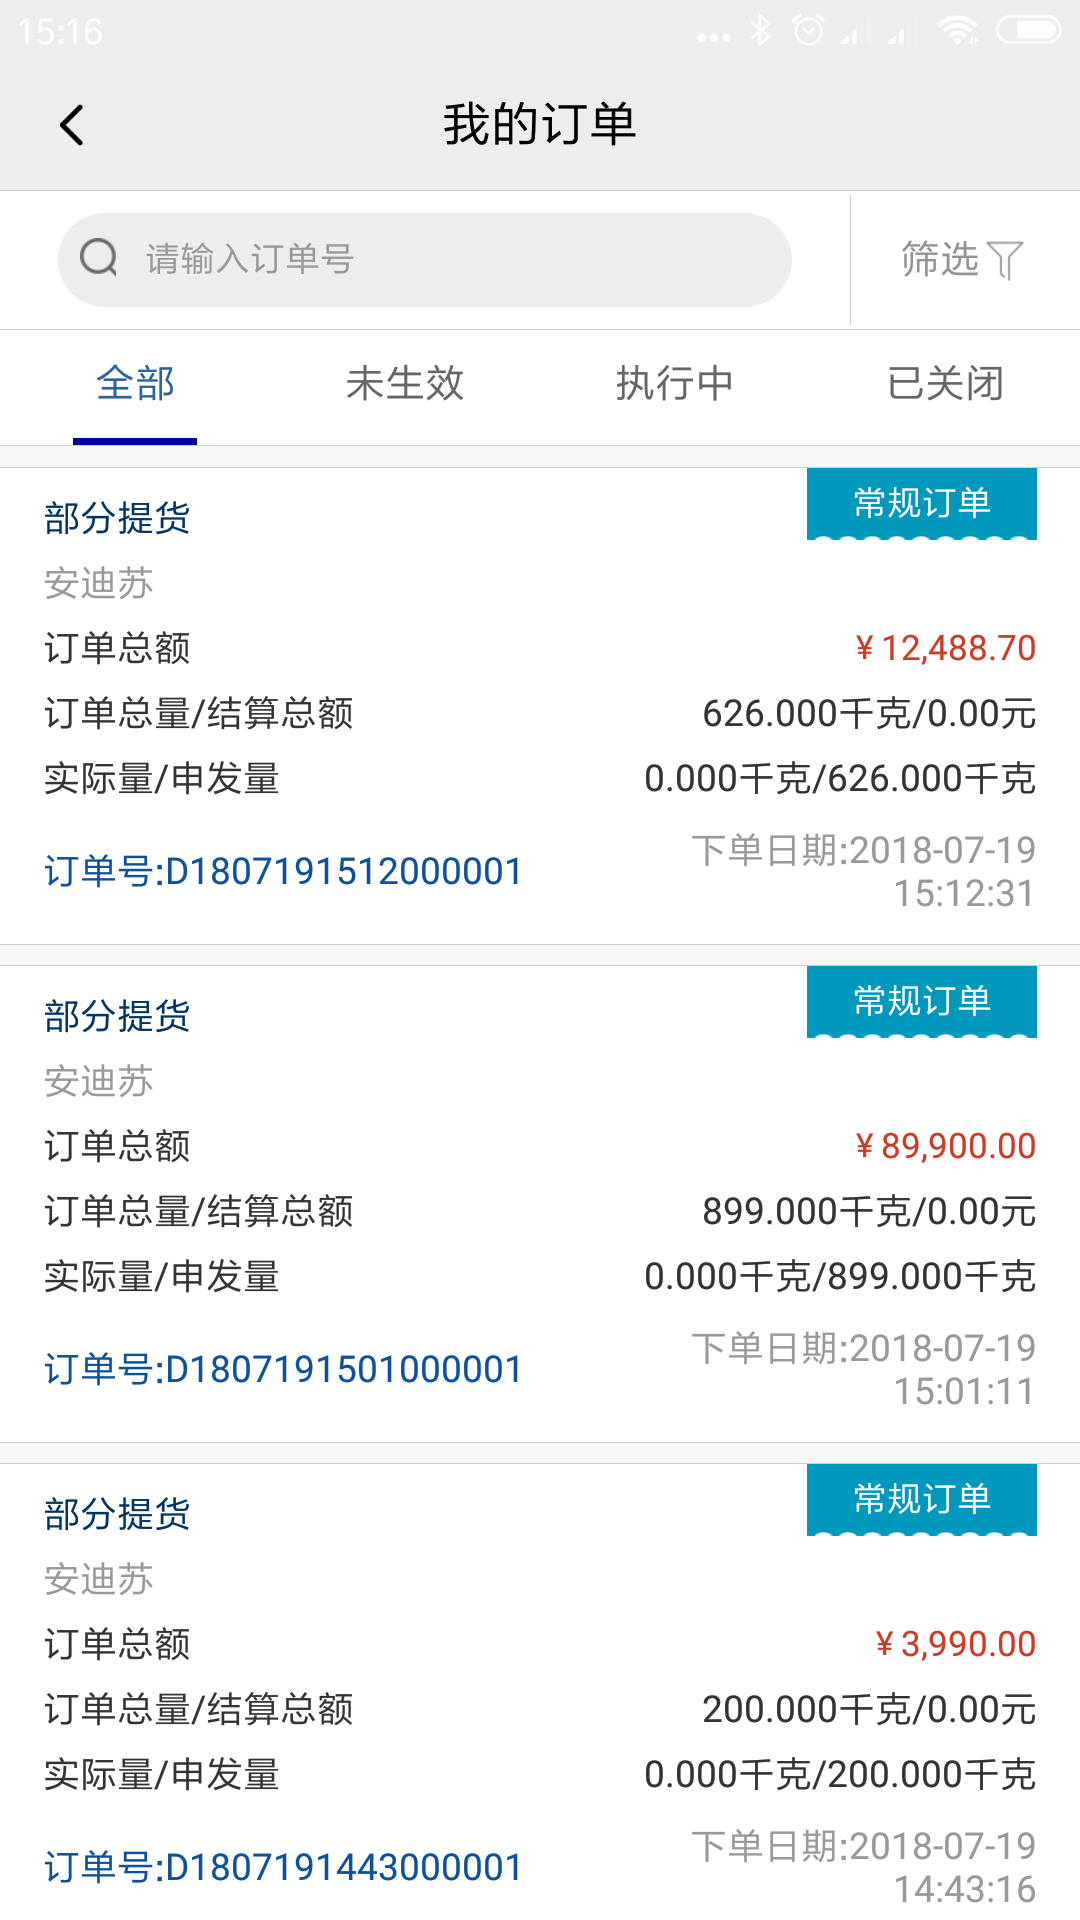Tap the Wi-Fi status icon

pyautogui.click(x=958, y=31)
